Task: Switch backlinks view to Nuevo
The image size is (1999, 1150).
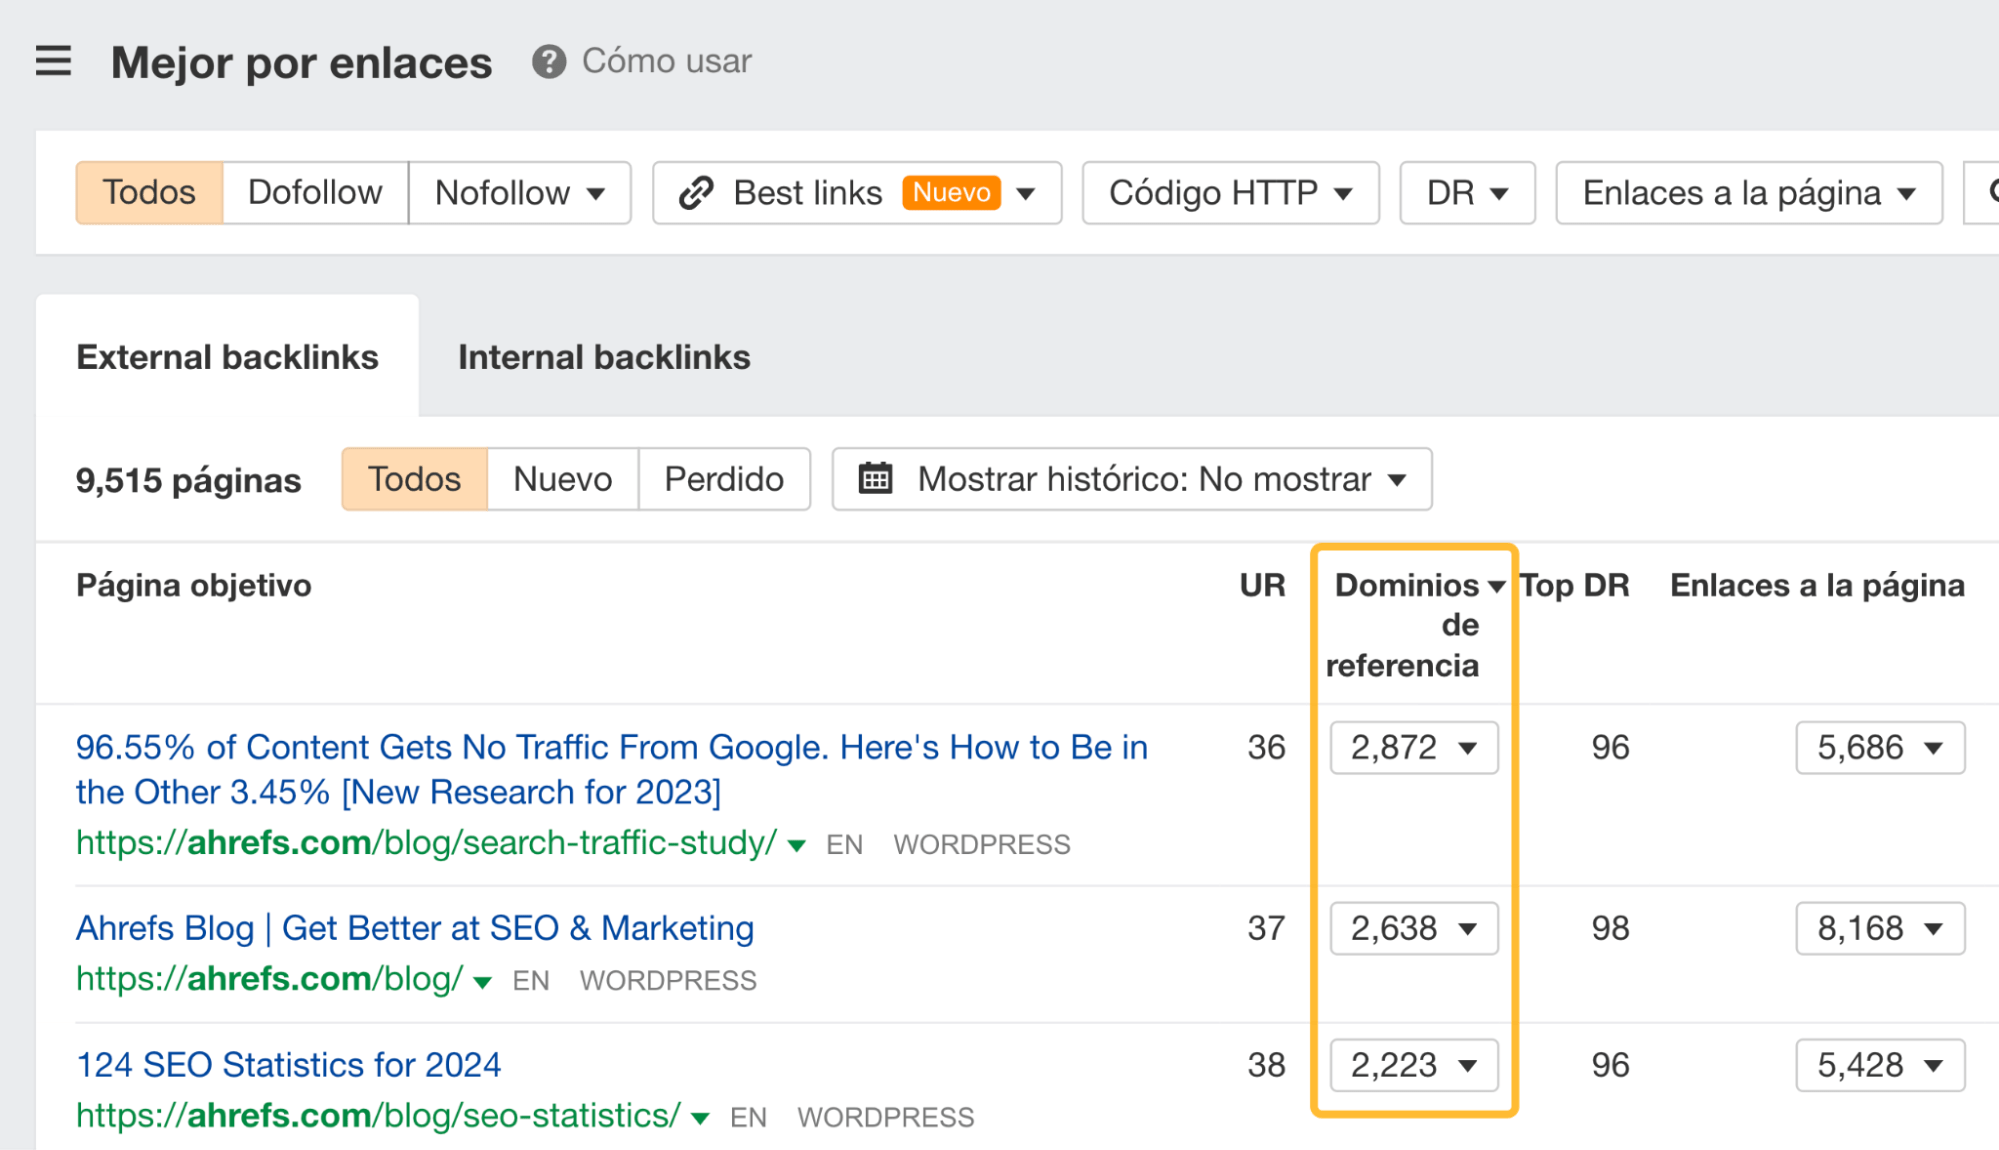Action: (561, 479)
